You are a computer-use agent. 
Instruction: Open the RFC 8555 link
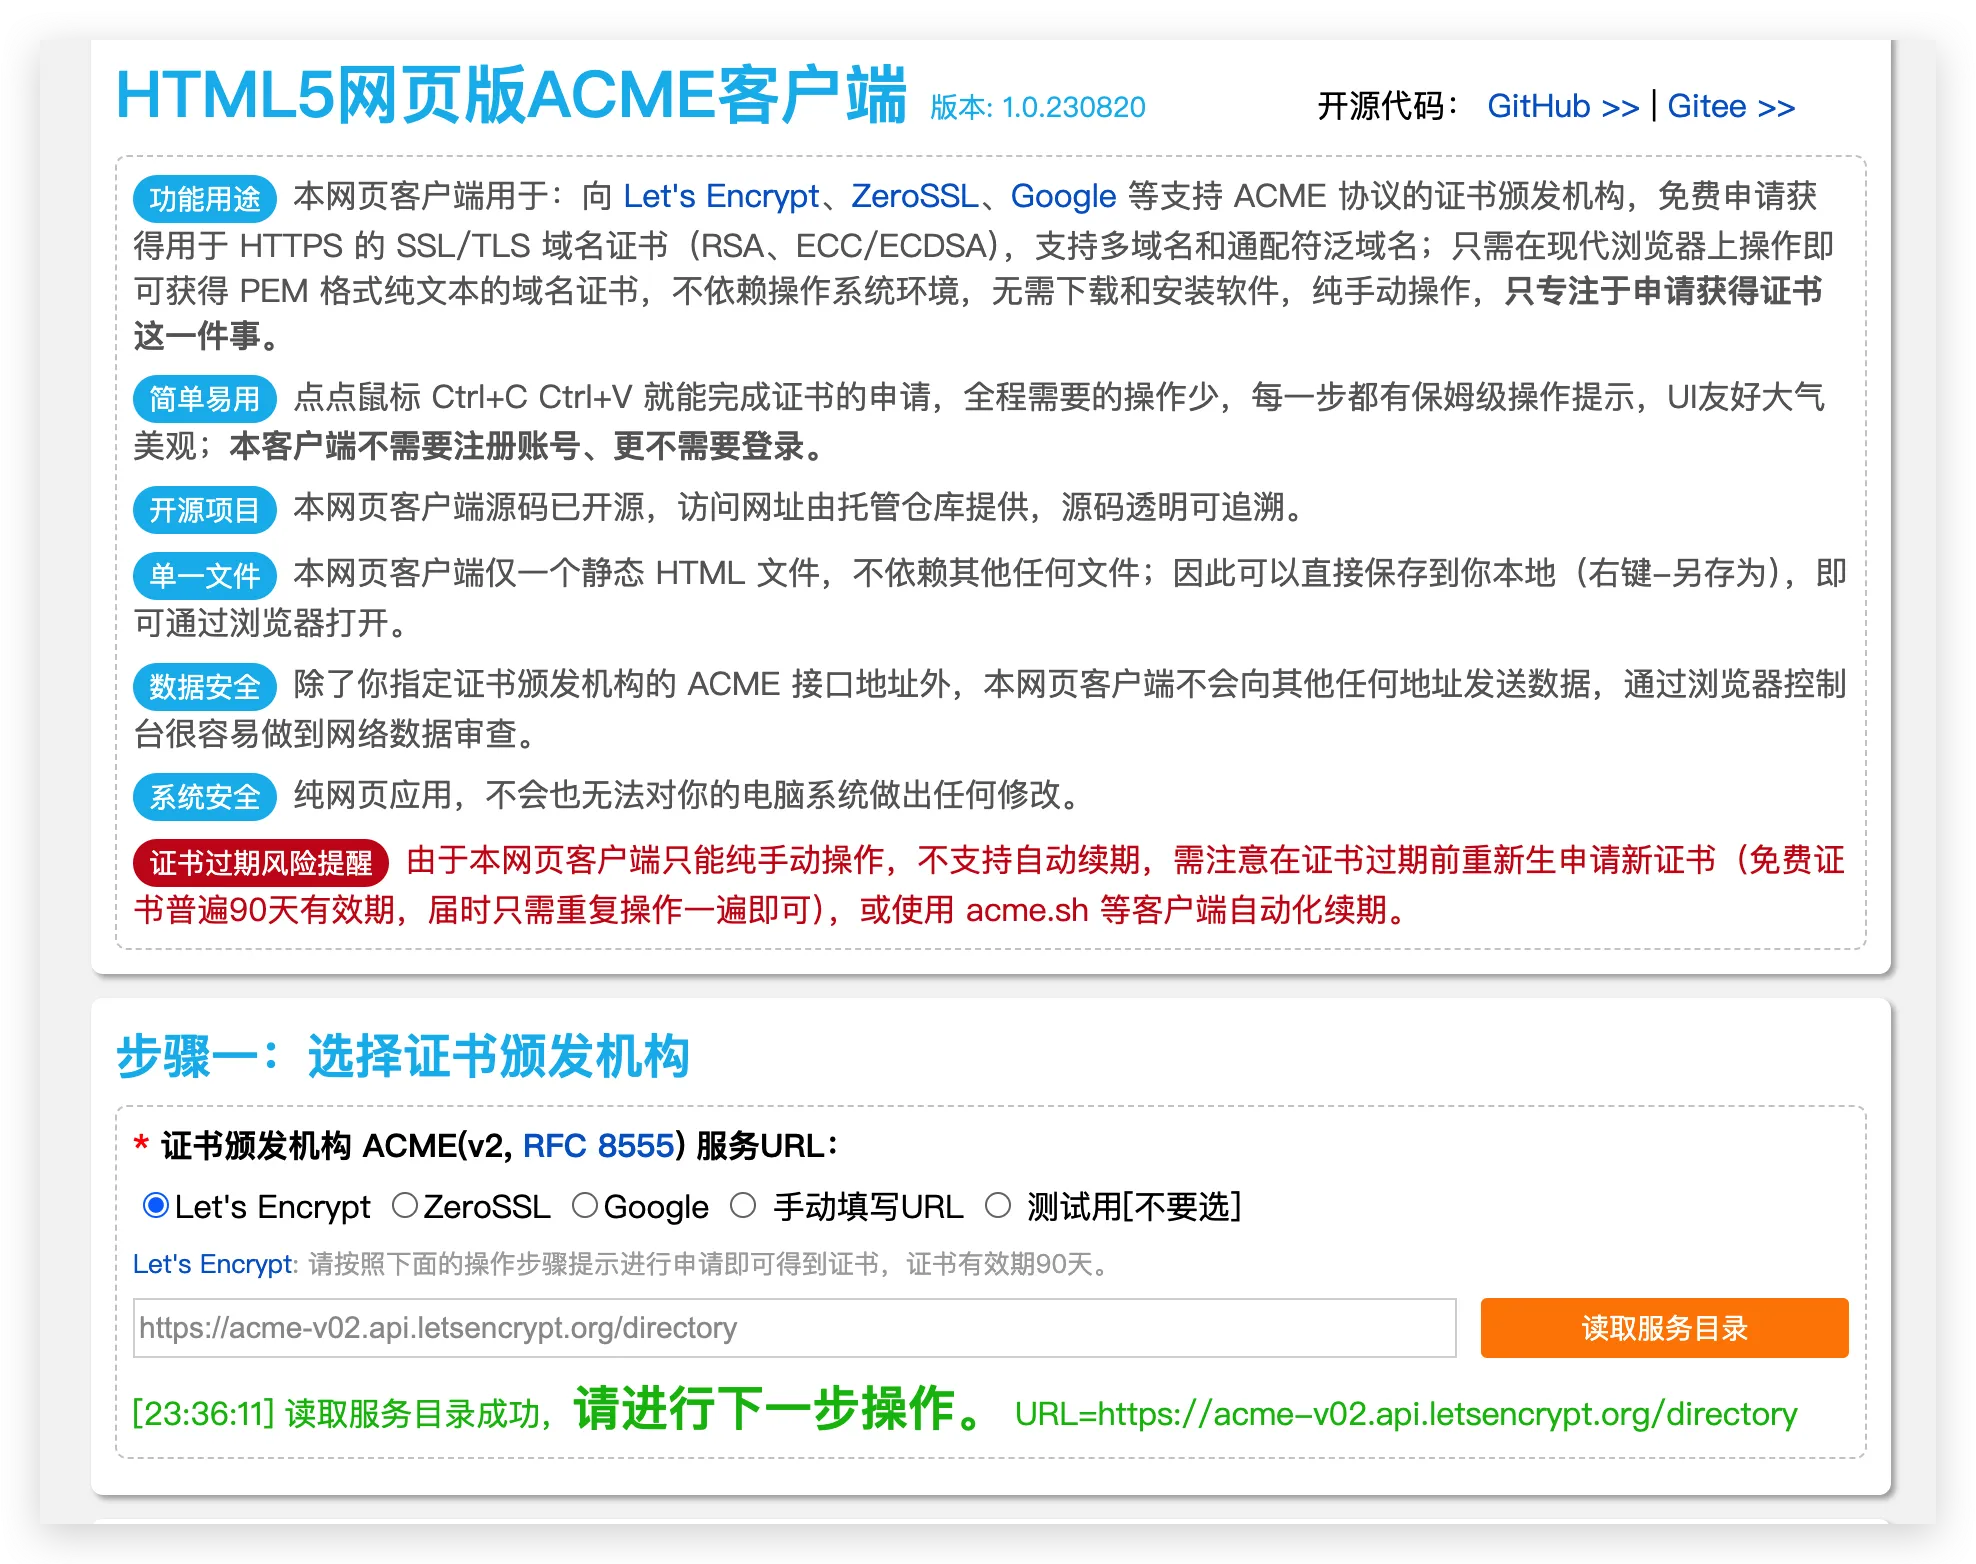click(598, 1146)
